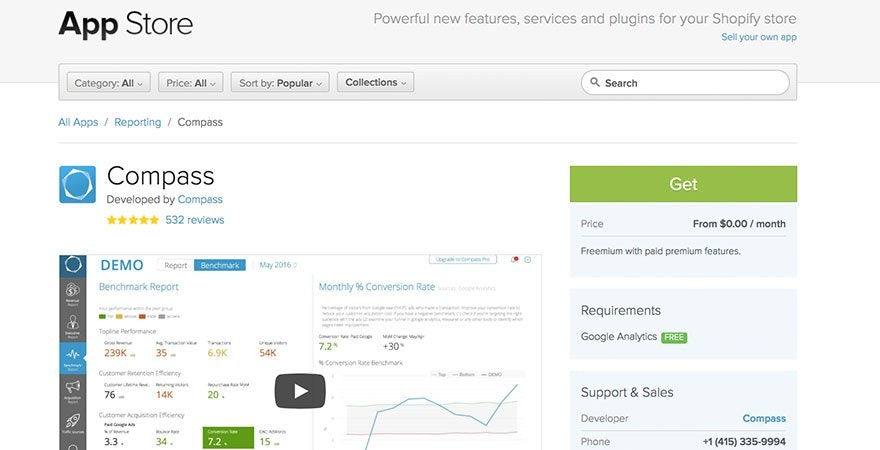Open the Compass developer link under Support & Sales
Screen dimensions: 880x450
tap(764, 418)
